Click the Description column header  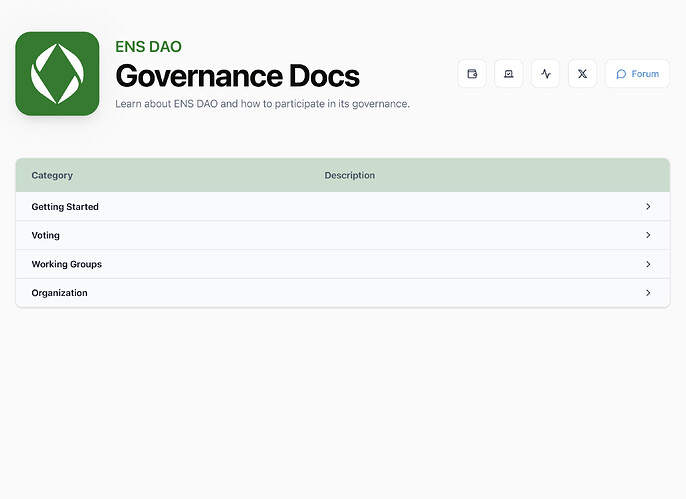tap(349, 175)
